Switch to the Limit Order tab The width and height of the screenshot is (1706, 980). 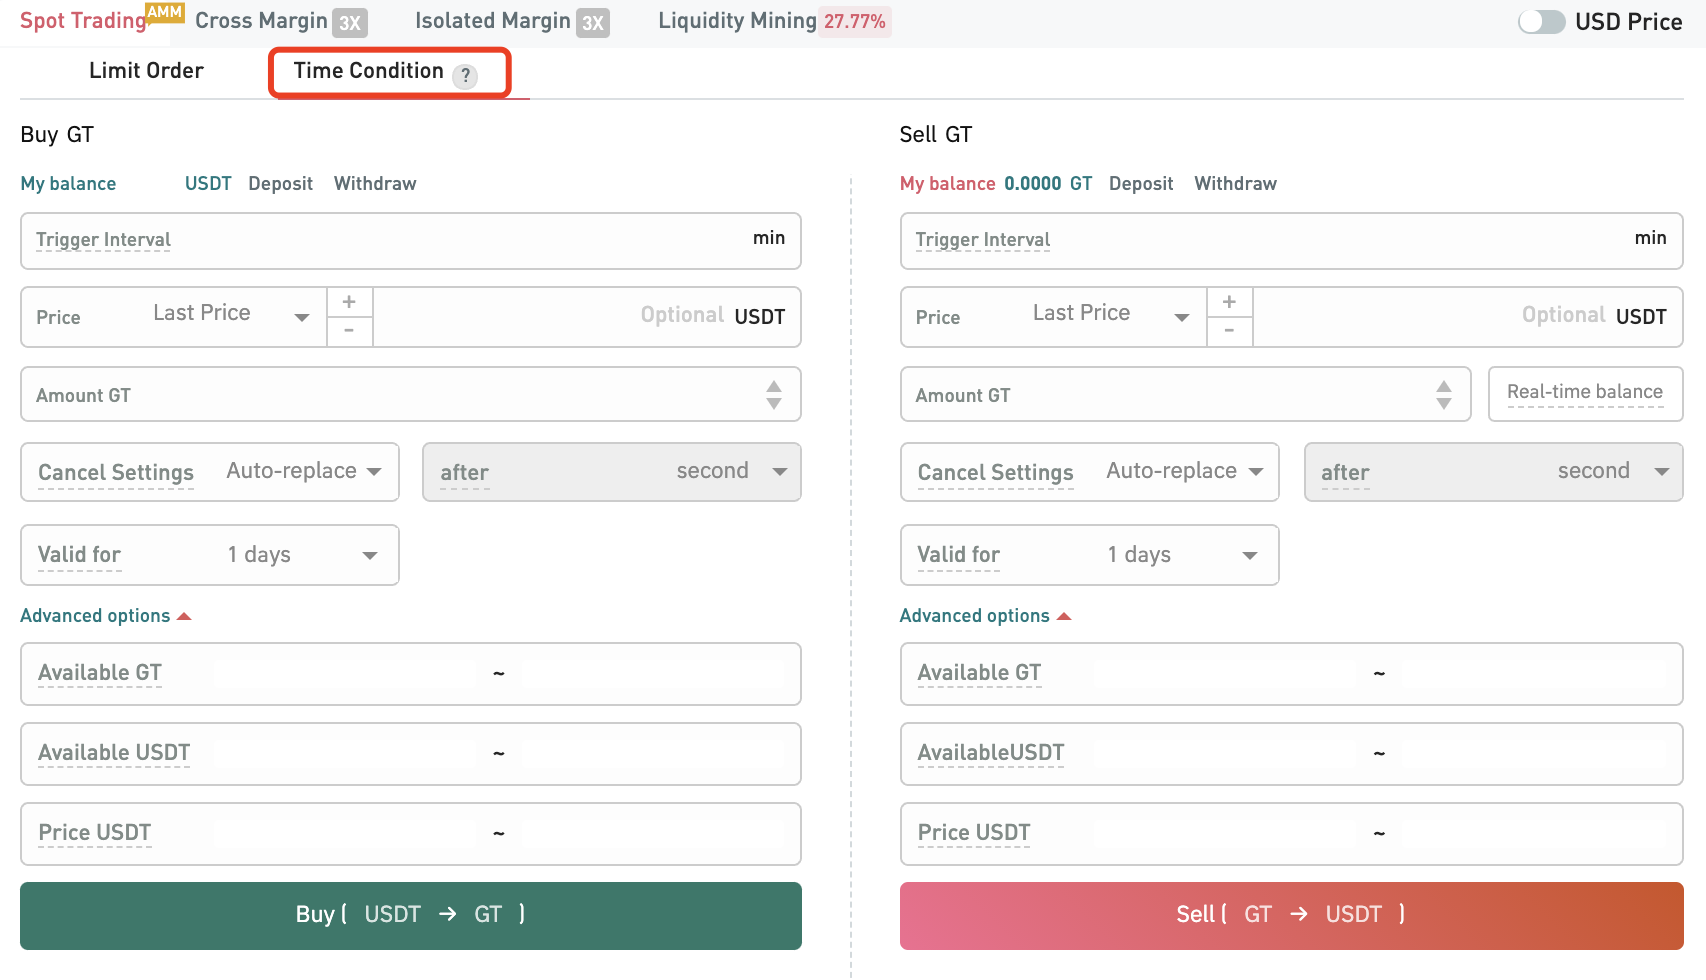pos(146,71)
